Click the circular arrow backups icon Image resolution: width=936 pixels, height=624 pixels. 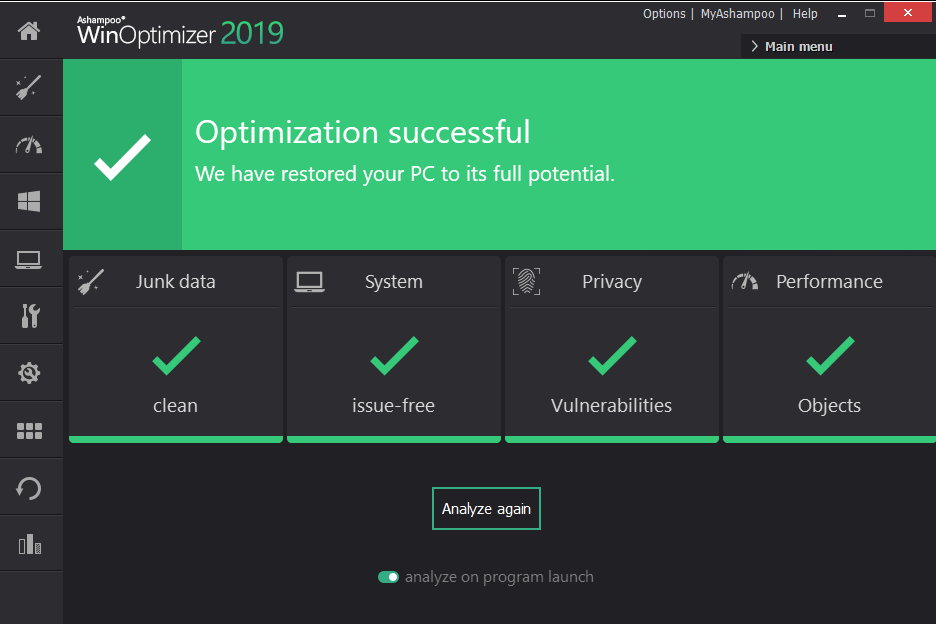pyautogui.click(x=29, y=488)
